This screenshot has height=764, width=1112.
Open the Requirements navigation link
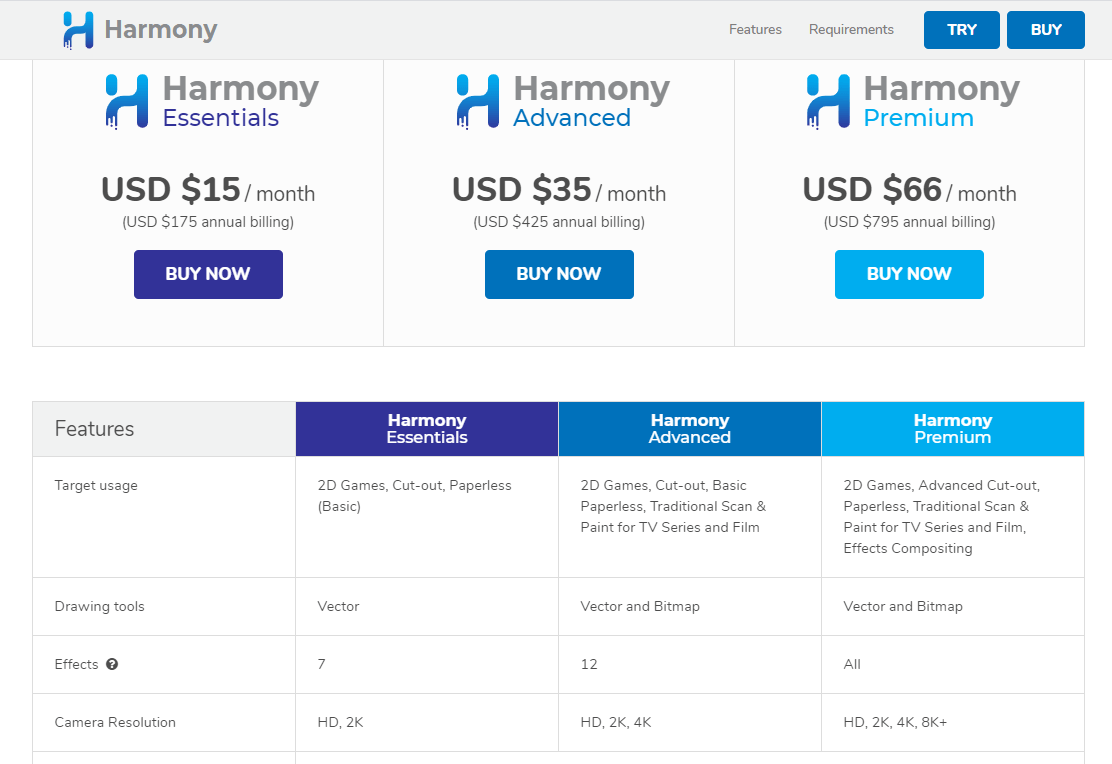point(851,30)
